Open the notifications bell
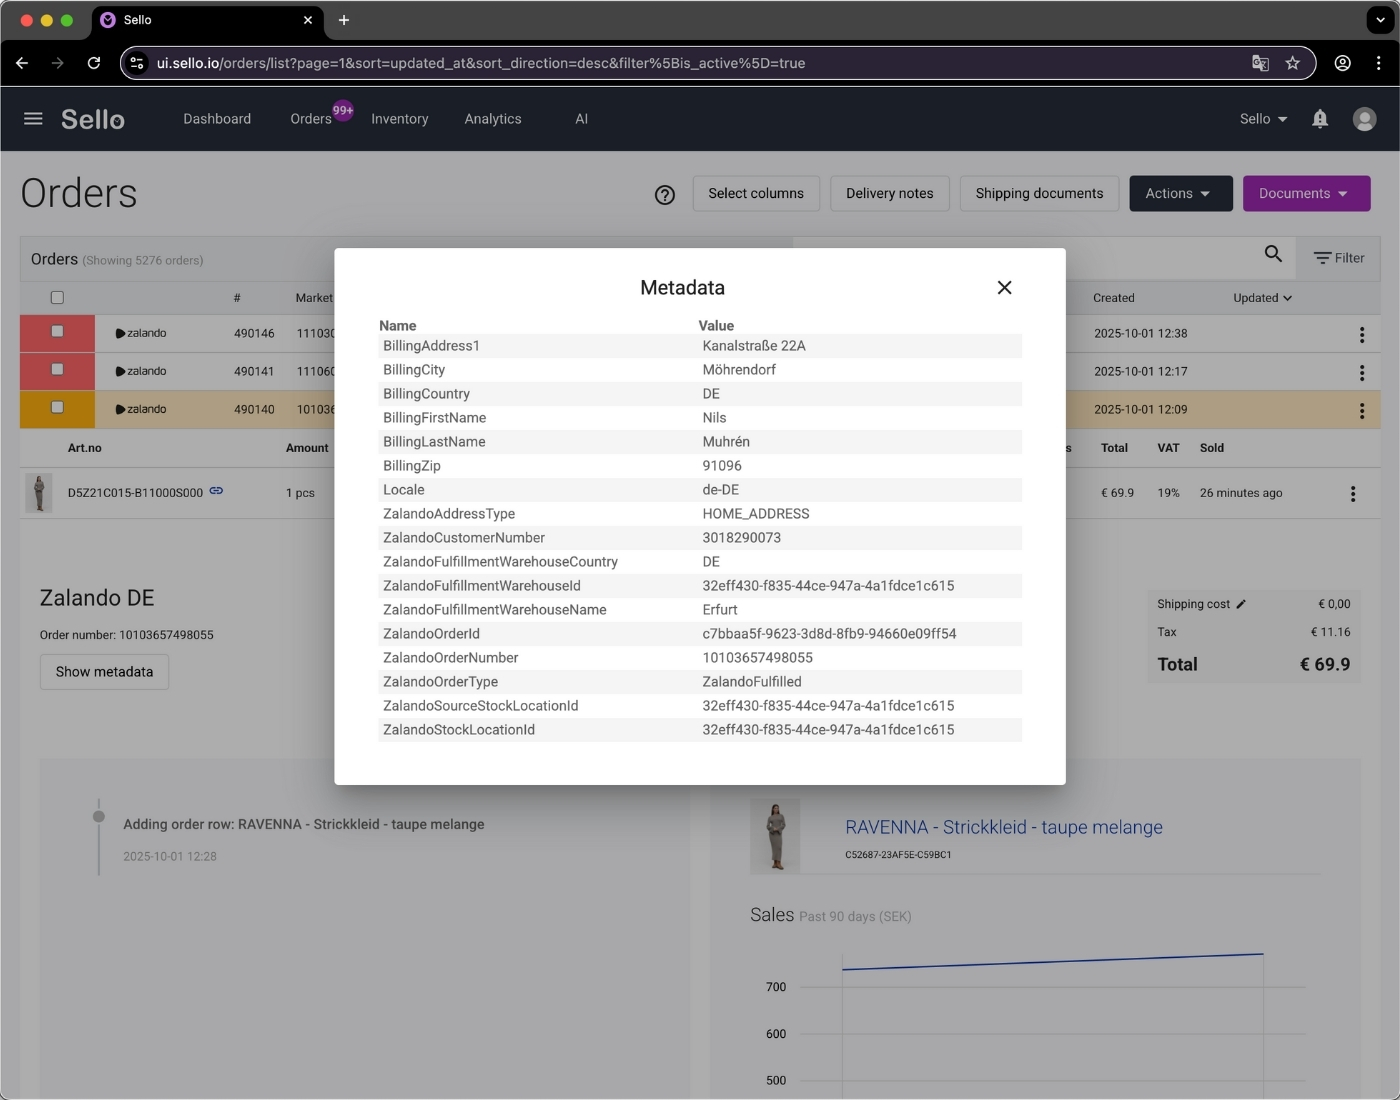 point(1320,119)
